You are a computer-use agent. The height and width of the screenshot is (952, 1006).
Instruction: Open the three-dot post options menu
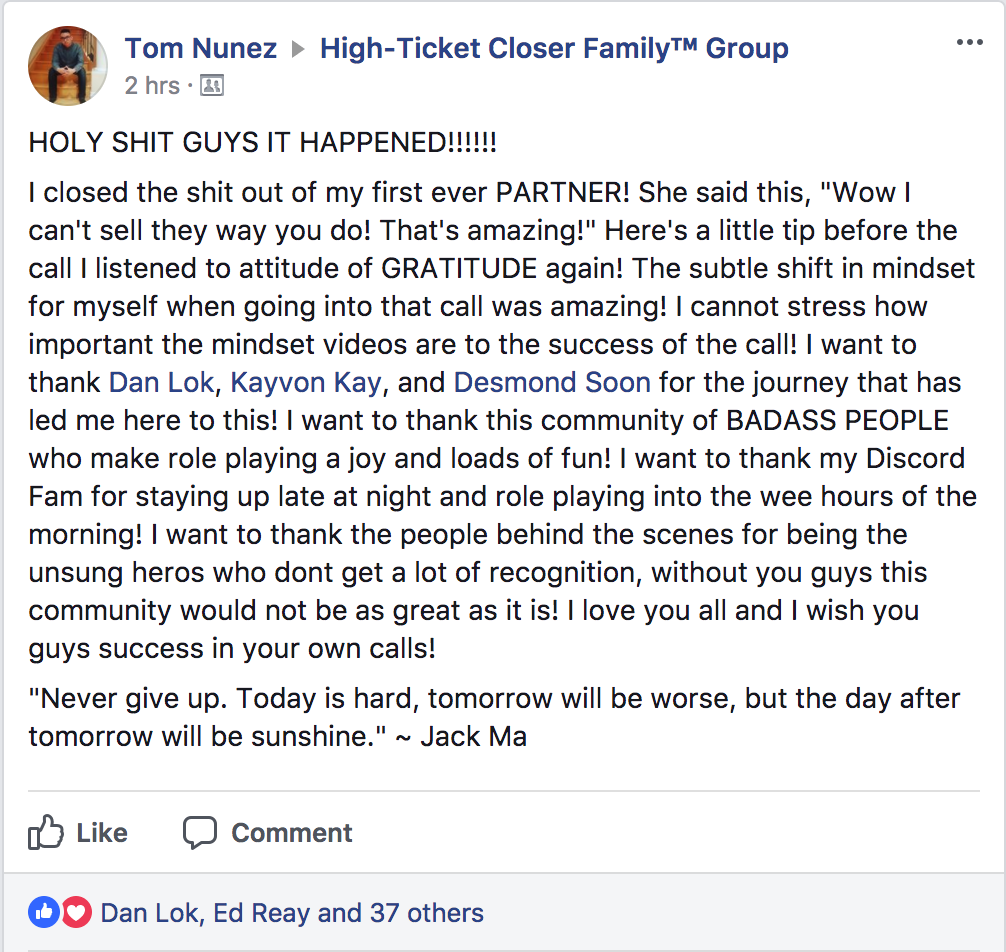pos(969,42)
